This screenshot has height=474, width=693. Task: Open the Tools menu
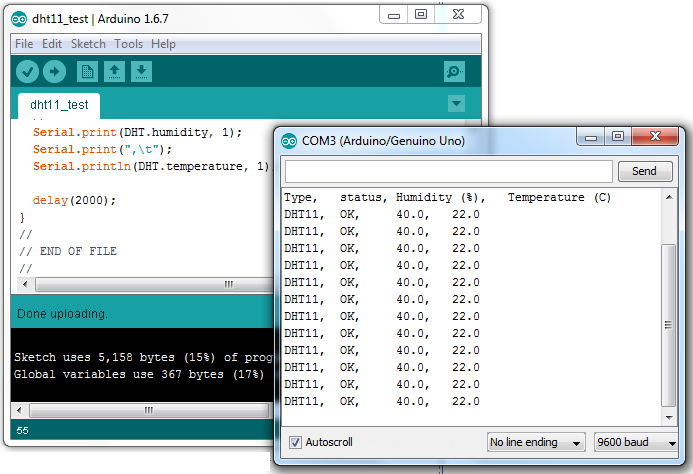(x=128, y=44)
